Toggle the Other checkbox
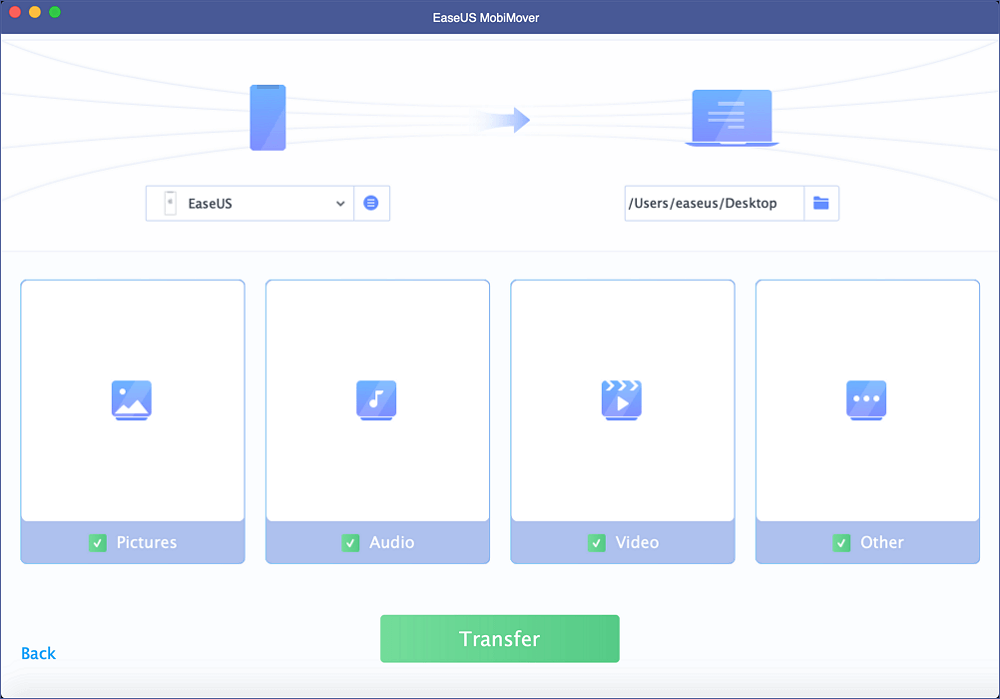The height and width of the screenshot is (699, 1000). 842,543
